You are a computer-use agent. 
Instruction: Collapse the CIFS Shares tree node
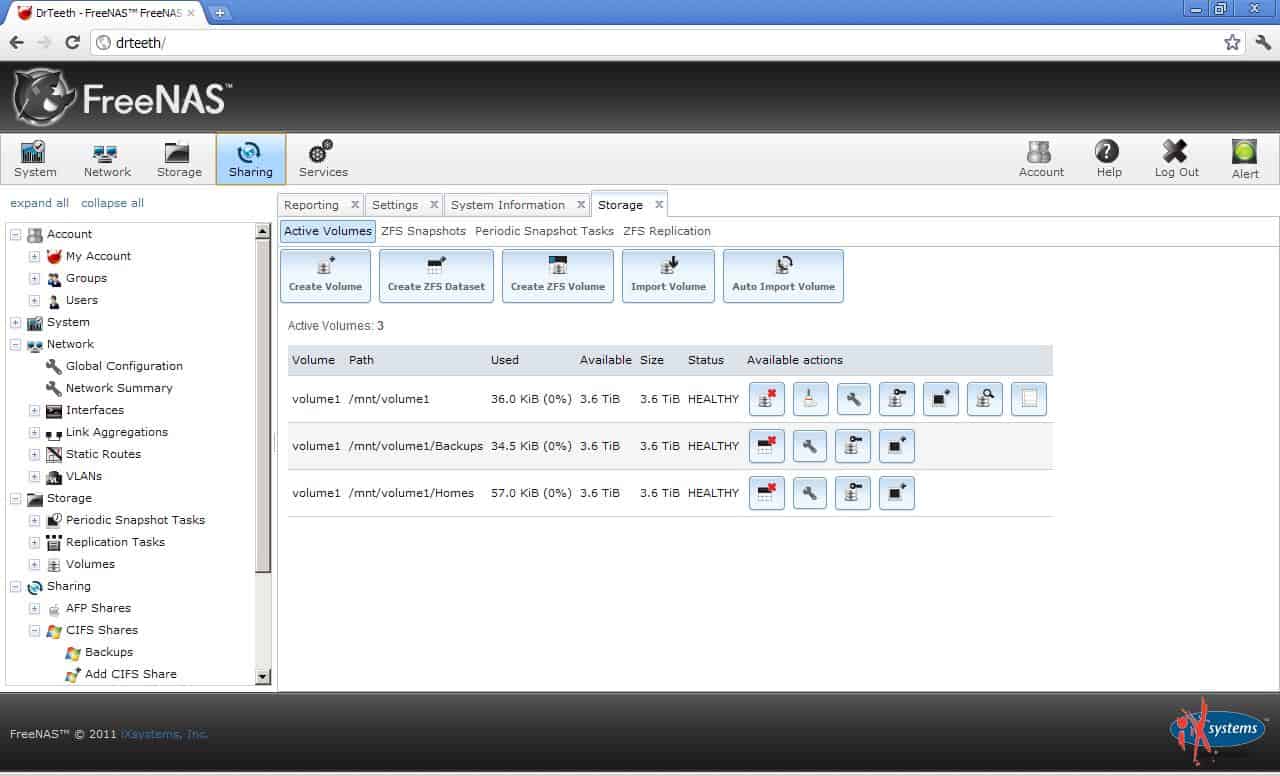click(x=34, y=631)
